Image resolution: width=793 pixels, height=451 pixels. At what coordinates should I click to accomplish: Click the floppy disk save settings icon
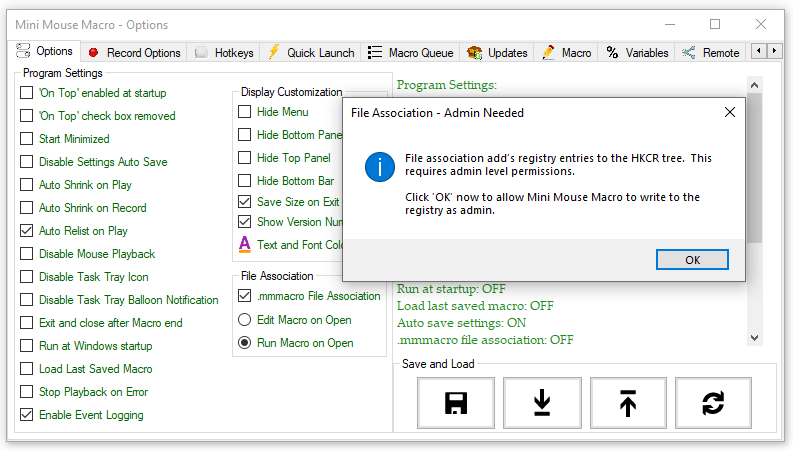456,403
